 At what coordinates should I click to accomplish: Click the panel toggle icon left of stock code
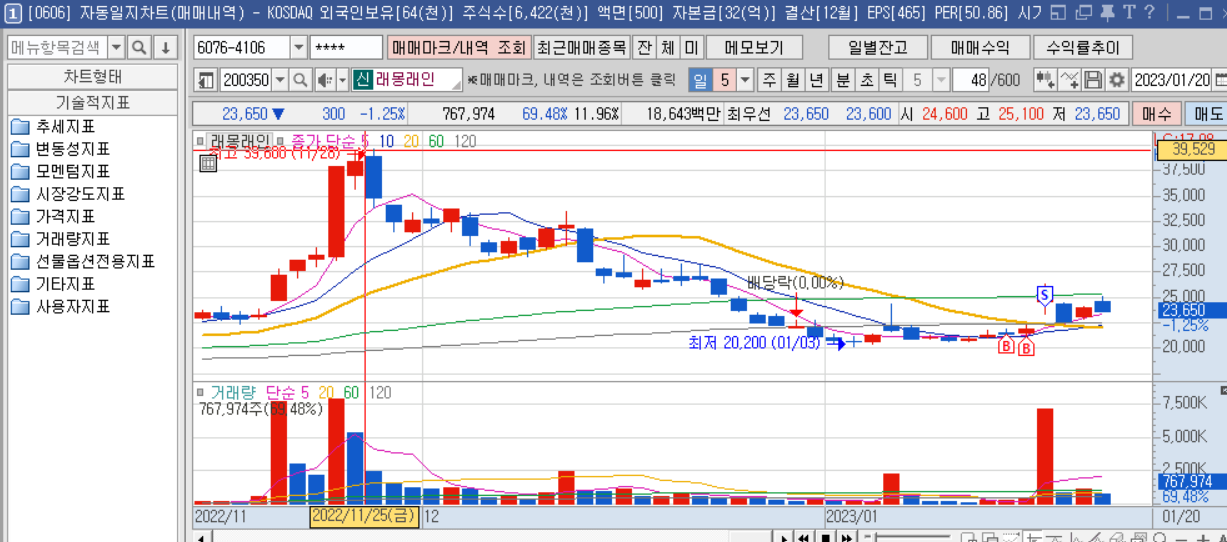206,80
